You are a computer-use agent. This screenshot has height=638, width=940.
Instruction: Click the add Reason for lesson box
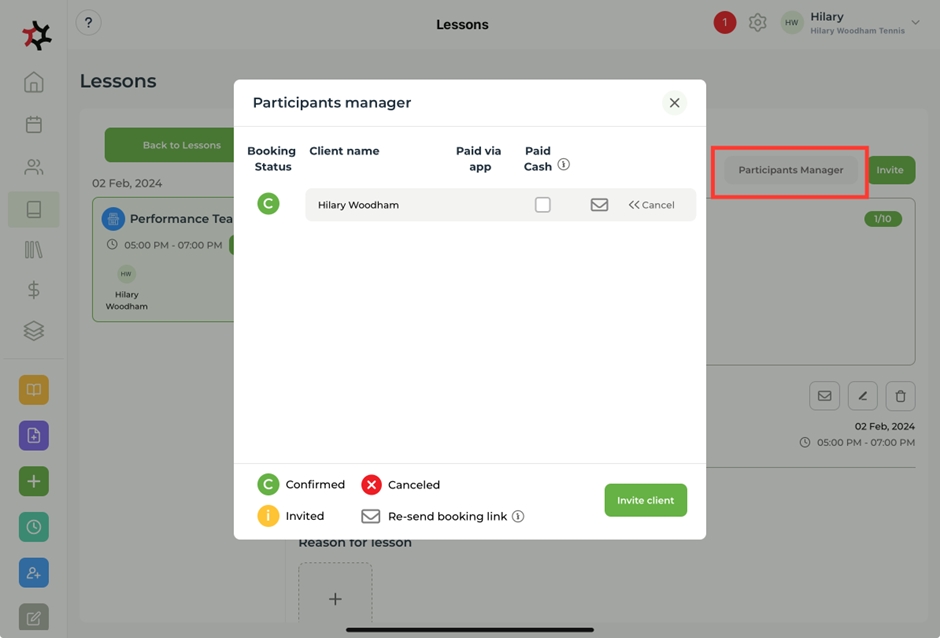[x=335, y=598]
